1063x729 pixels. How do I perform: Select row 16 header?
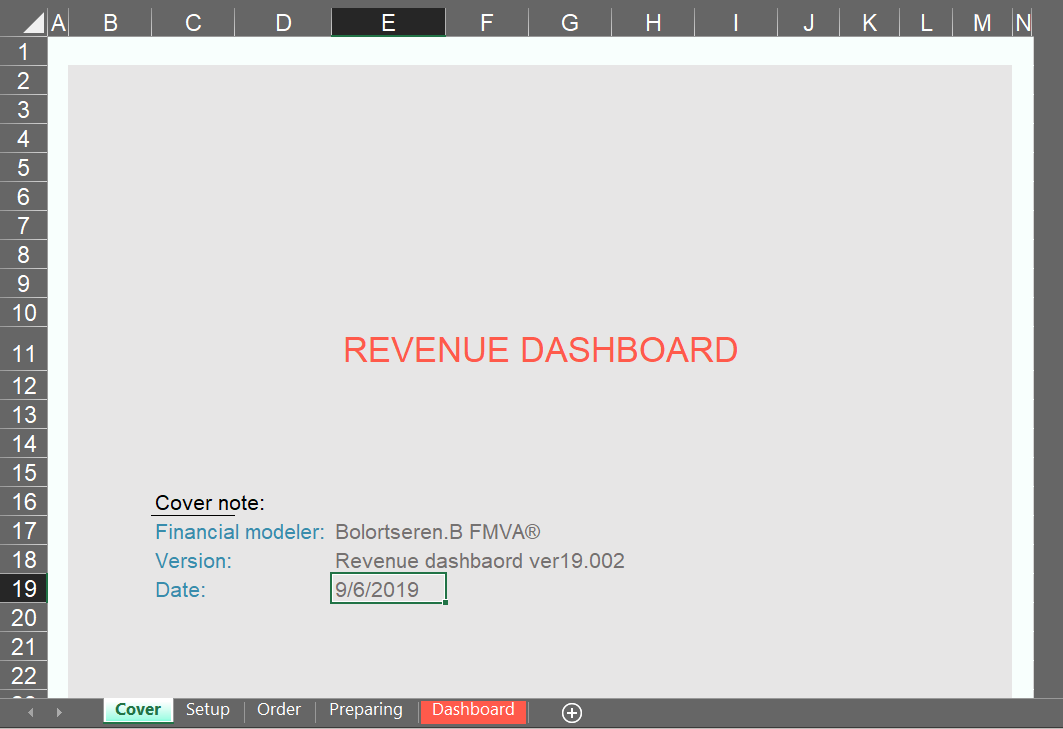tap(24, 502)
